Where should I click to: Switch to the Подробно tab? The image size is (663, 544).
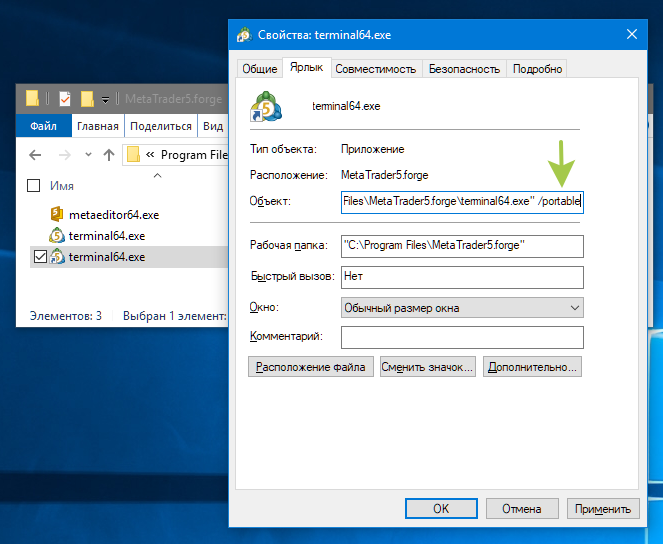pyautogui.click(x=537, y=68)
